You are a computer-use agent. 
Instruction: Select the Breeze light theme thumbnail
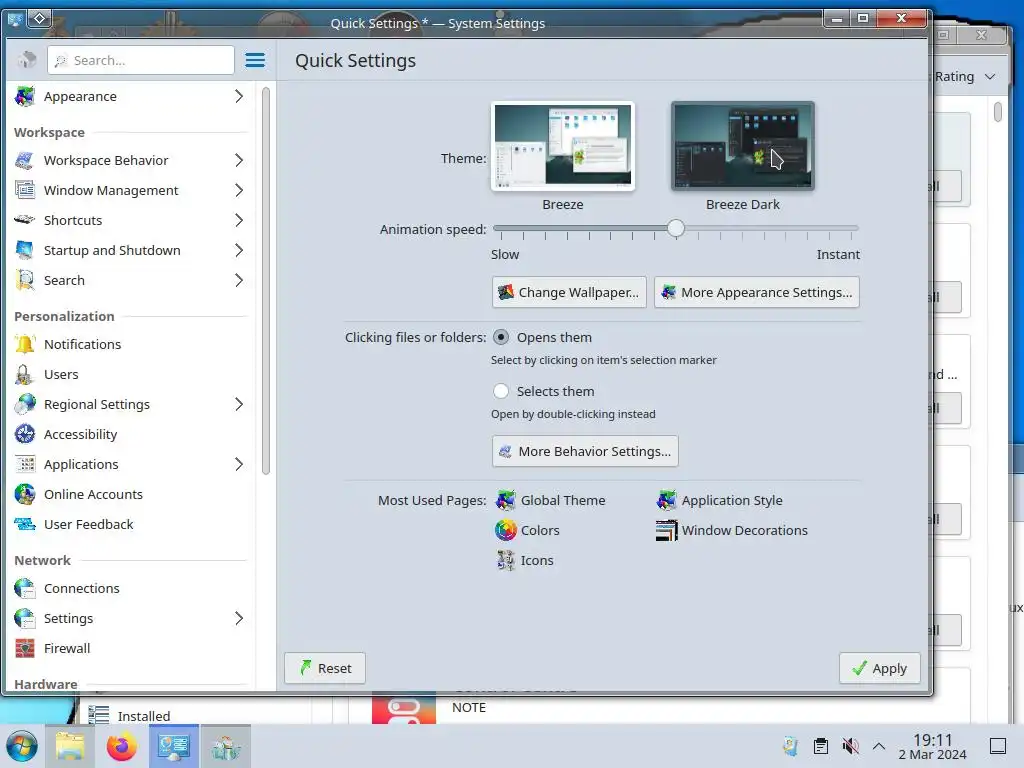(563, 146)
